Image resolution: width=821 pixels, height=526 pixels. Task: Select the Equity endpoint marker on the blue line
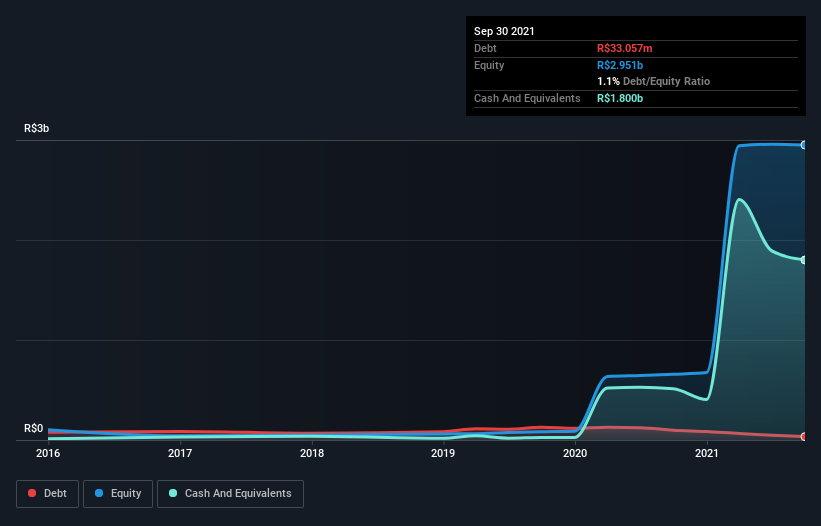click(804, 145)
